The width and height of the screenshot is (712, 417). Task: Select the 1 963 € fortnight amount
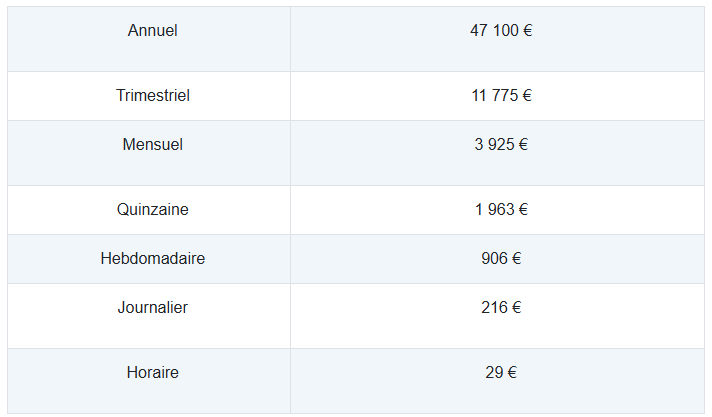(x=501, y=209)
